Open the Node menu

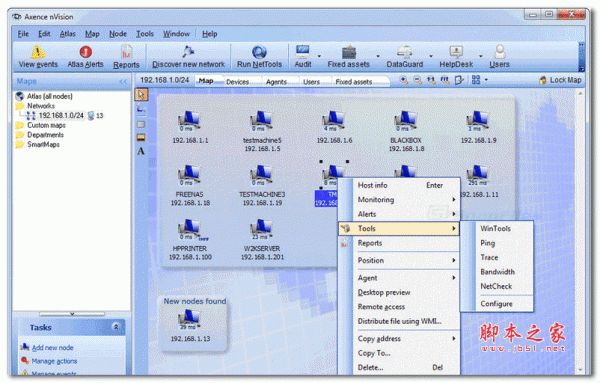pyautogui.click(x=117, y=34)
